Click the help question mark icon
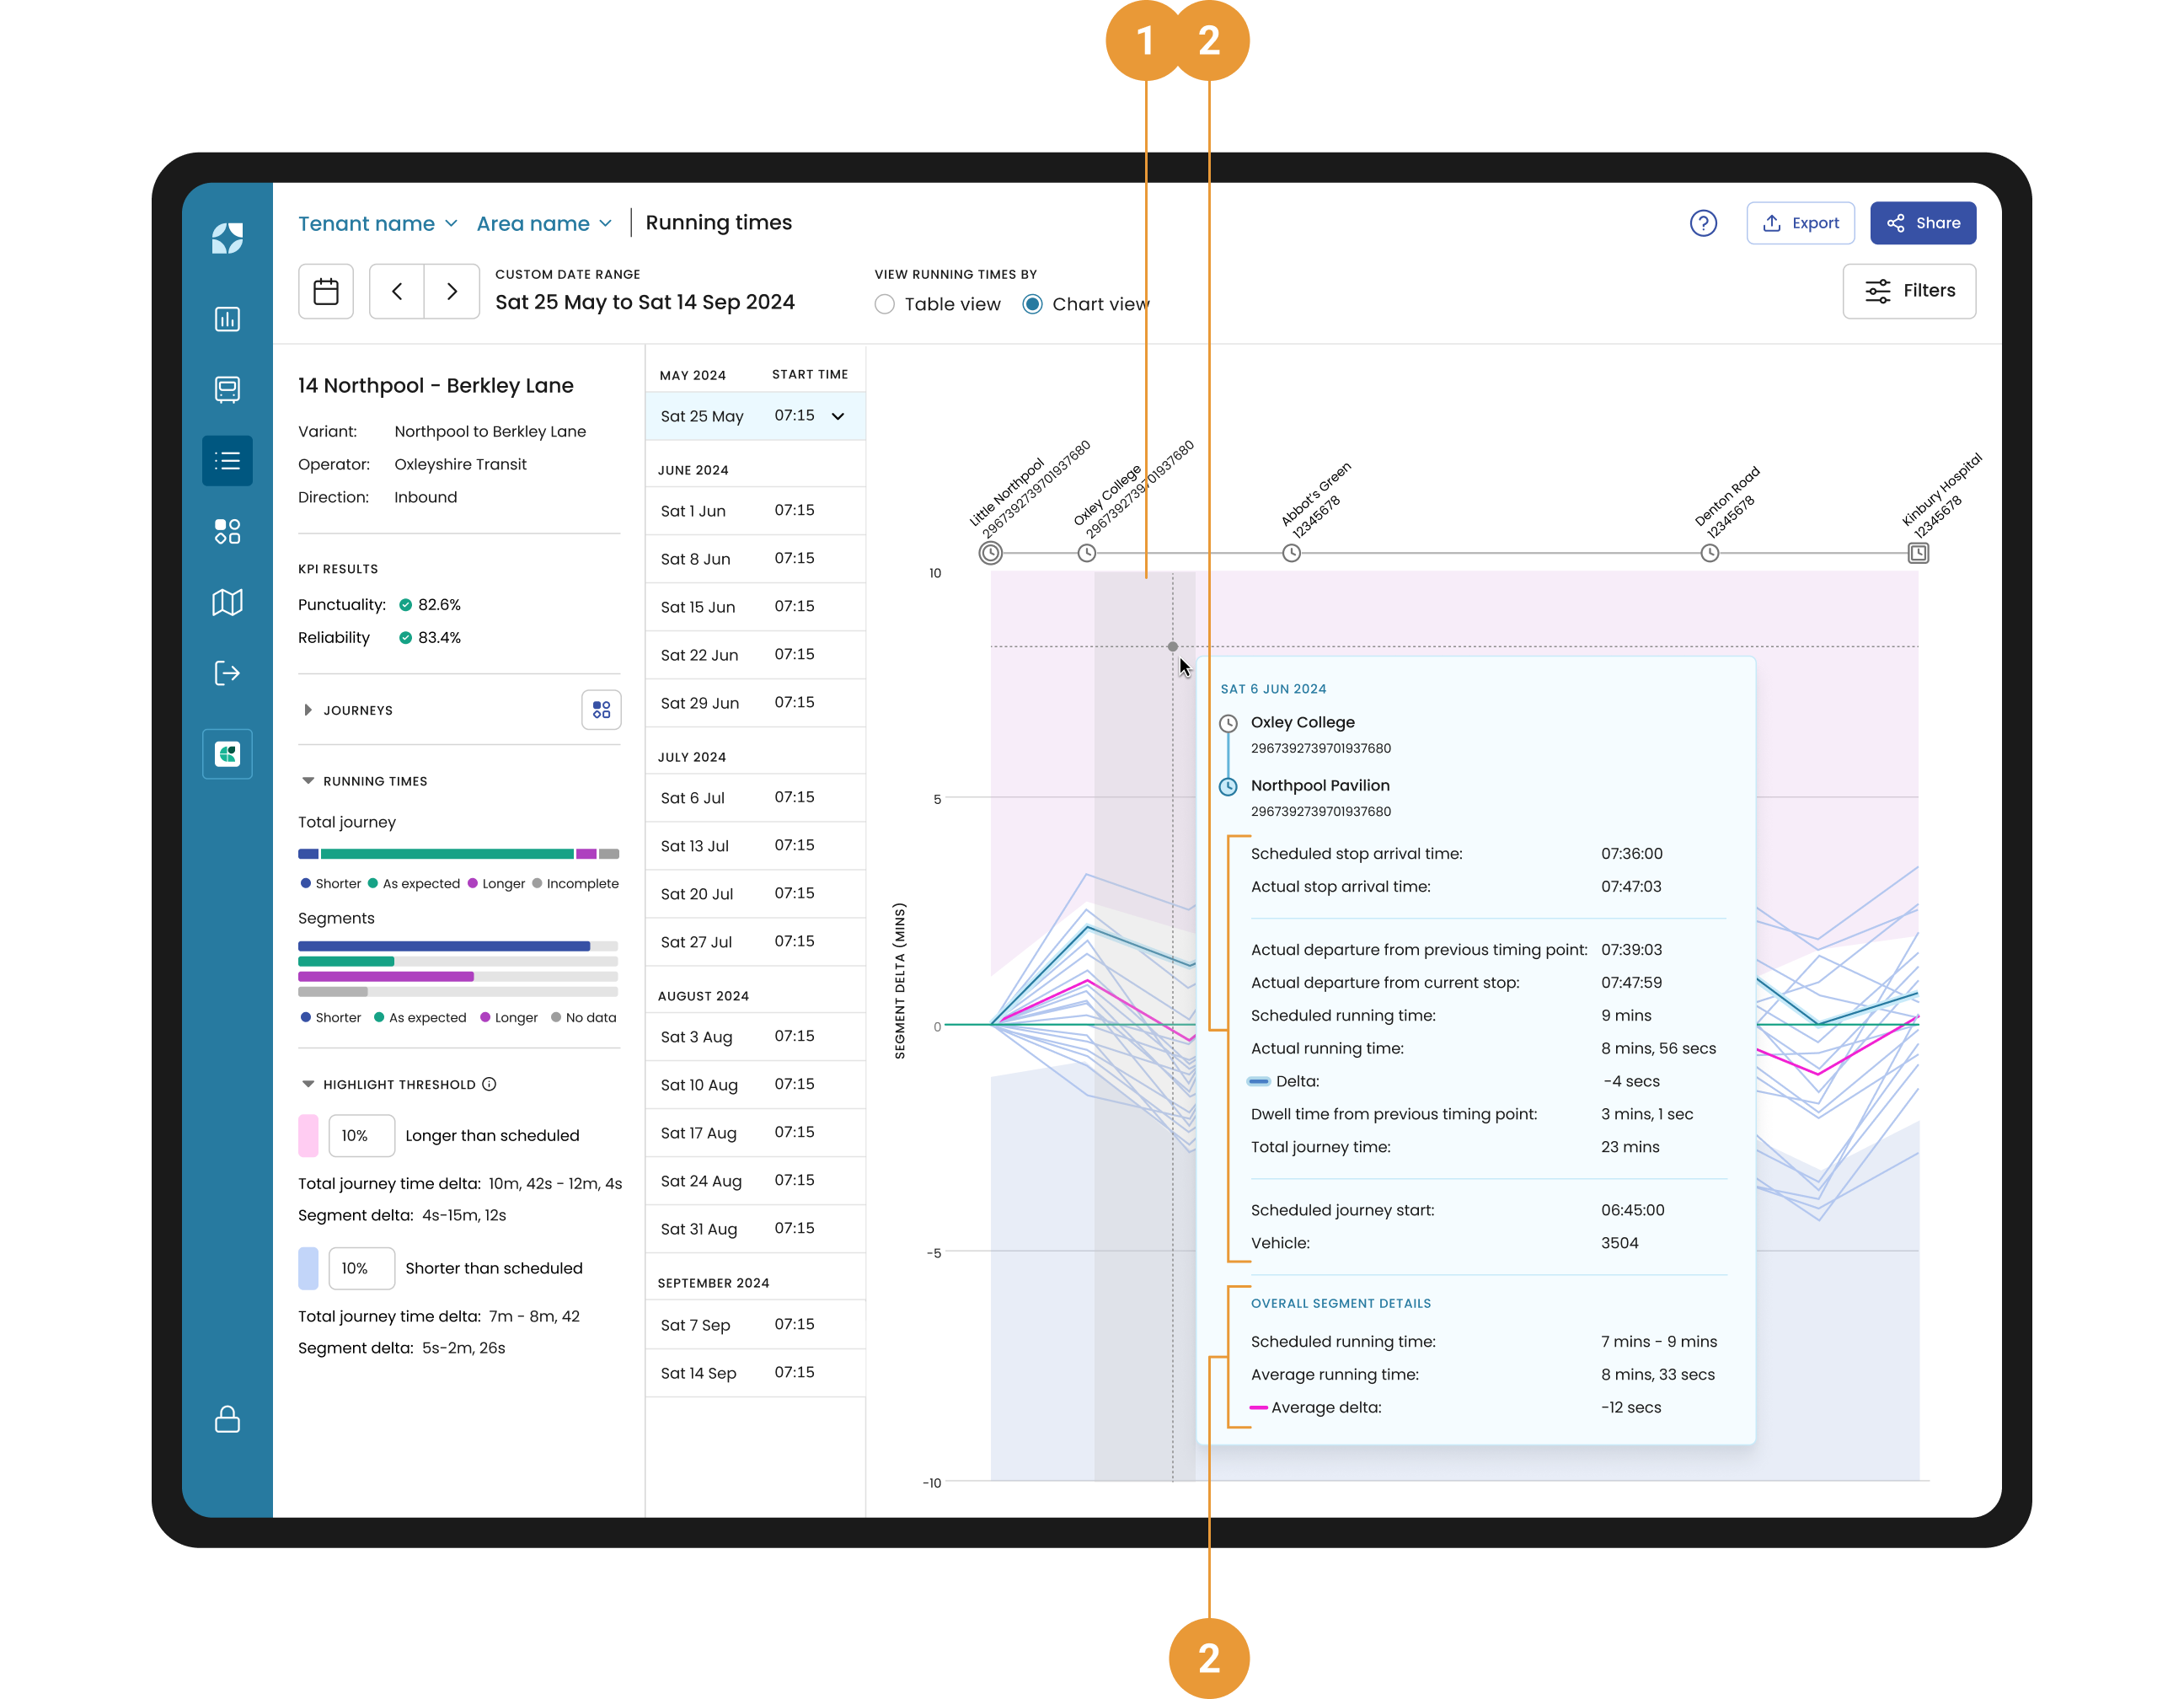Screen dimensions: 2184x1699 pyautogui.click(x=1703, y=223)
